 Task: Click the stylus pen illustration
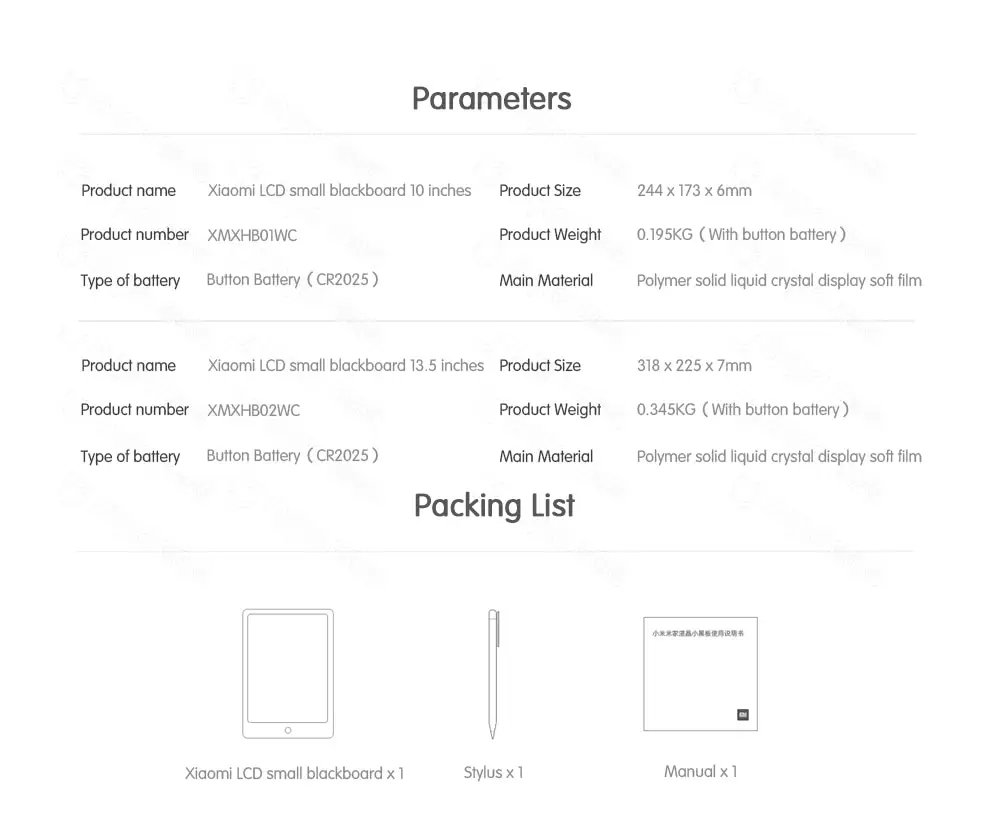493,673
